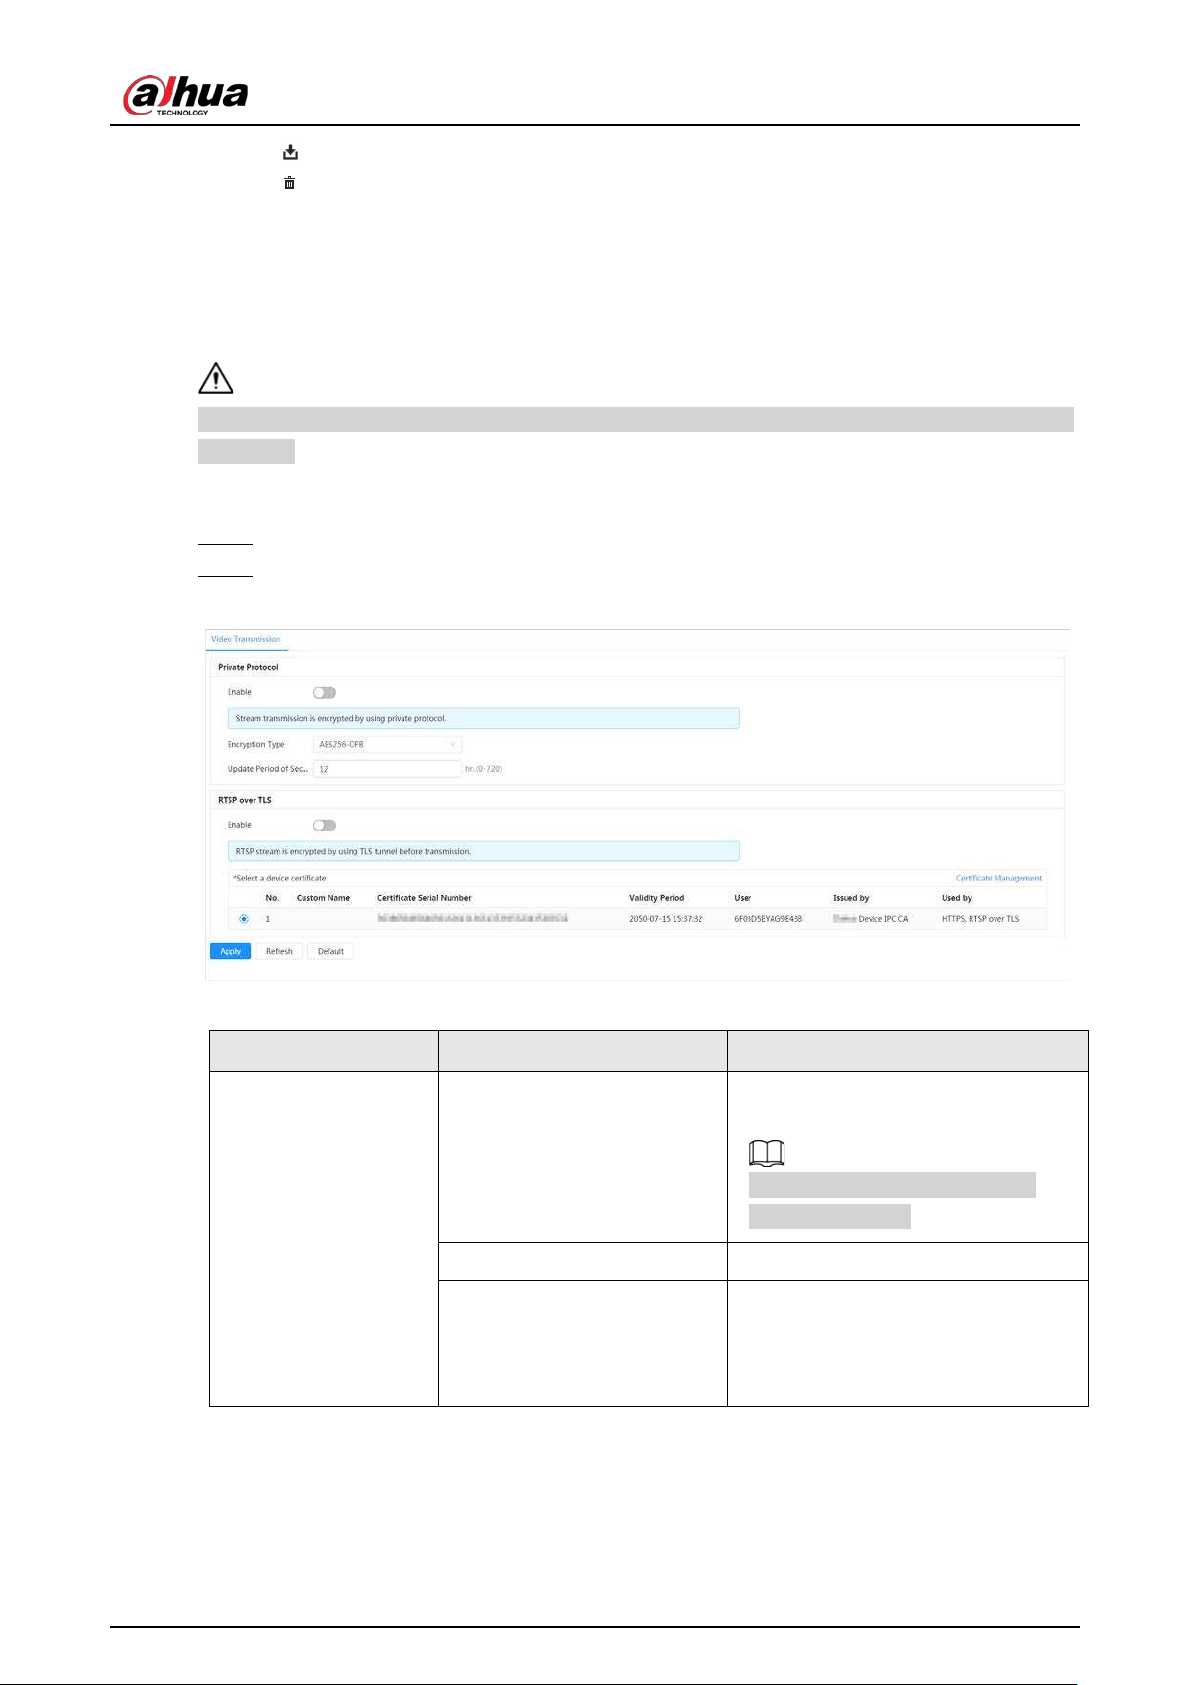Viewport: 1192px width, 1685px height.
Task: Click Device IPC CA cell
Action: [871, 919]
